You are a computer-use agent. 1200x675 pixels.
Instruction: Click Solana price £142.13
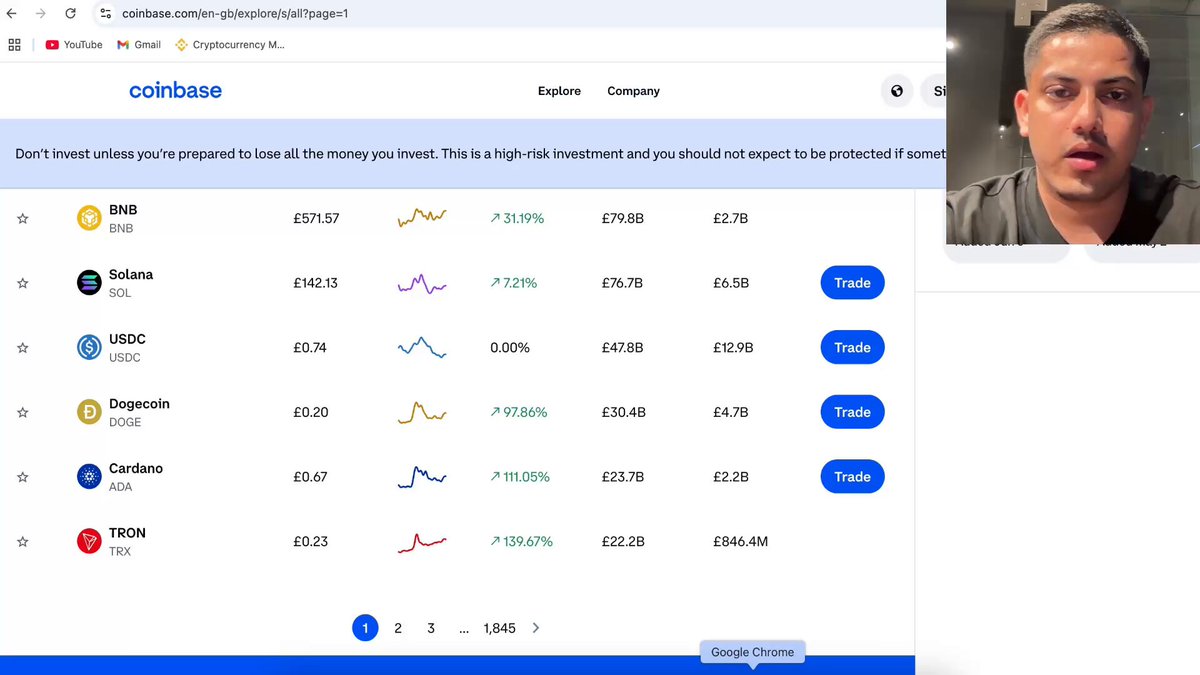click(315, 283)
